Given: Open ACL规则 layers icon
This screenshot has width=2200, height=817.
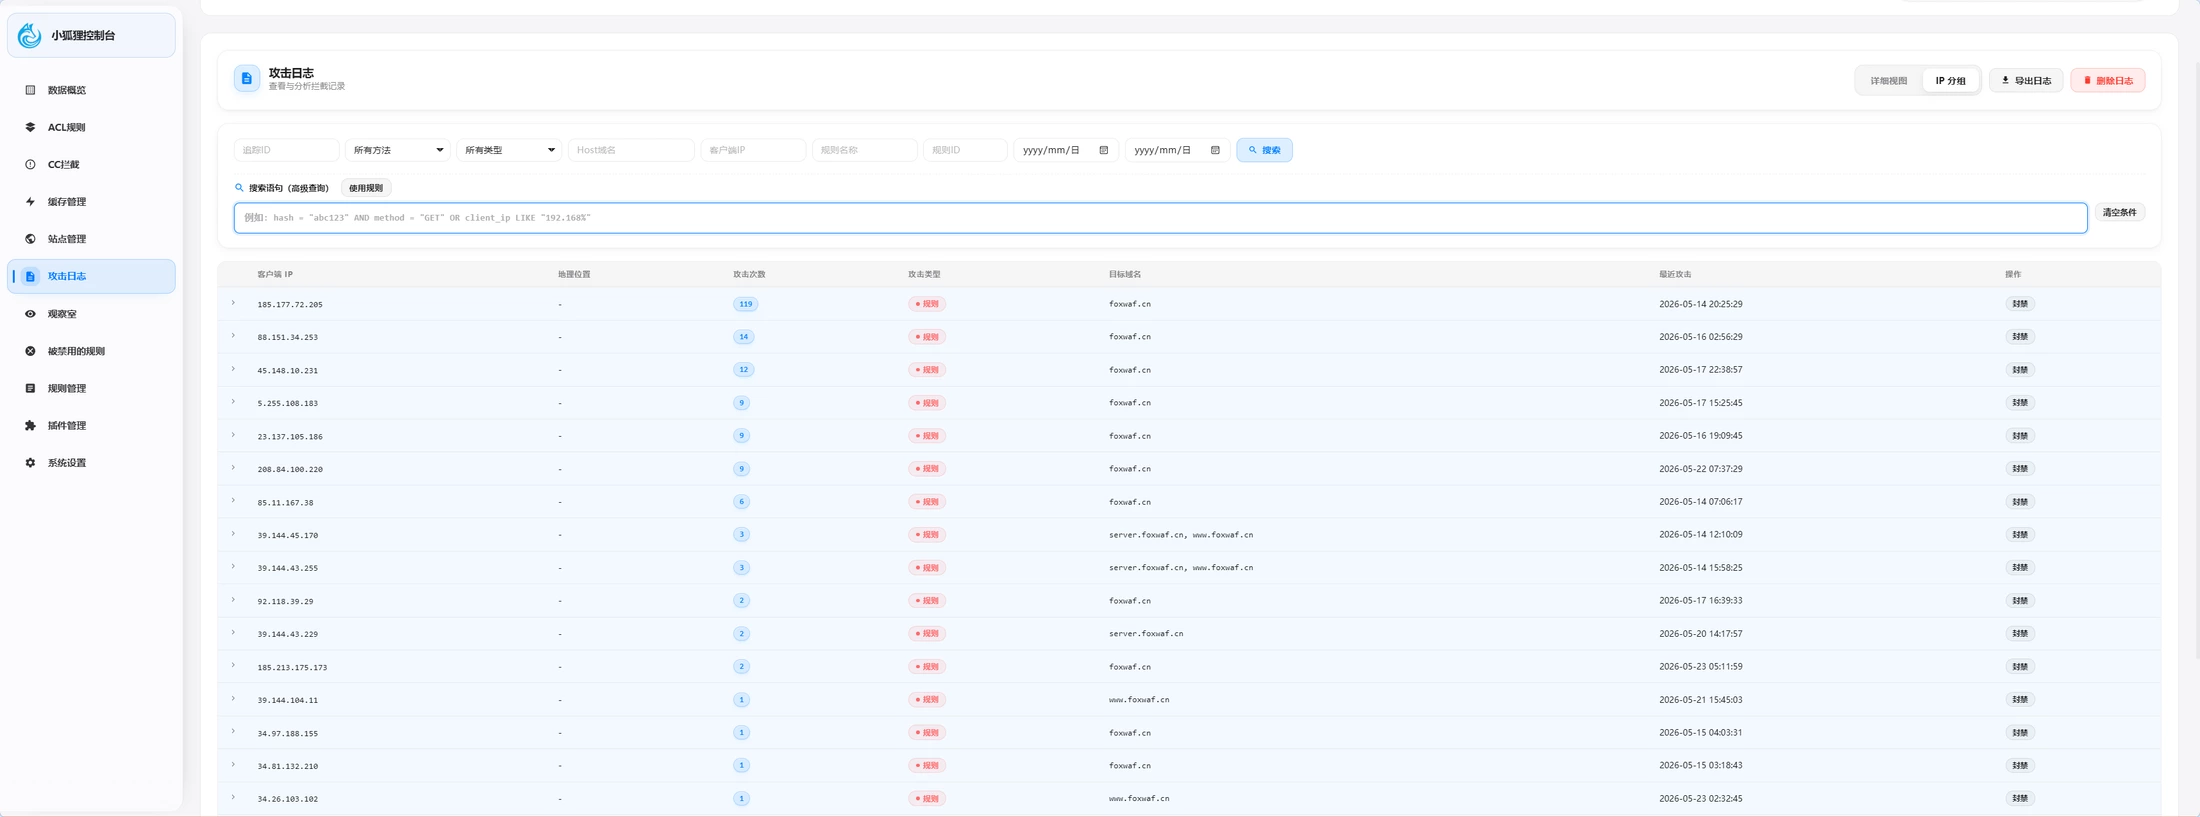Looking at the screenshot, I should [30, 127].
